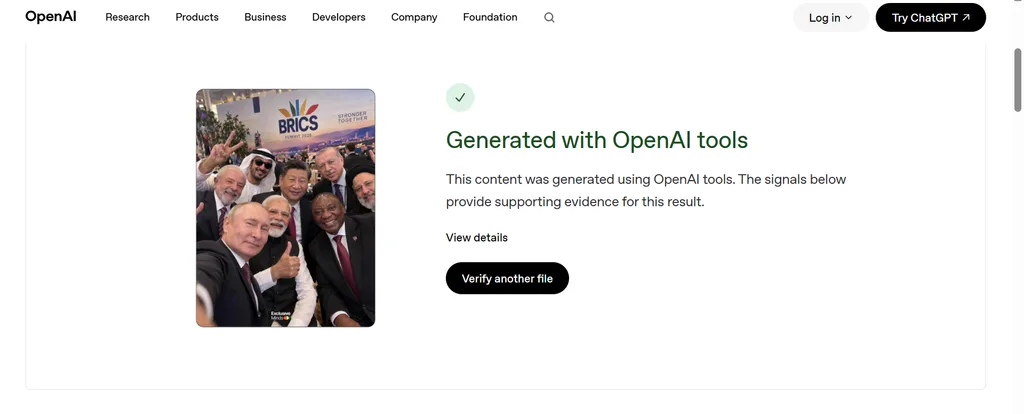Click the vertical page scrollbar thumb
Screen dimensions: 1024x414
point(1017,80)
